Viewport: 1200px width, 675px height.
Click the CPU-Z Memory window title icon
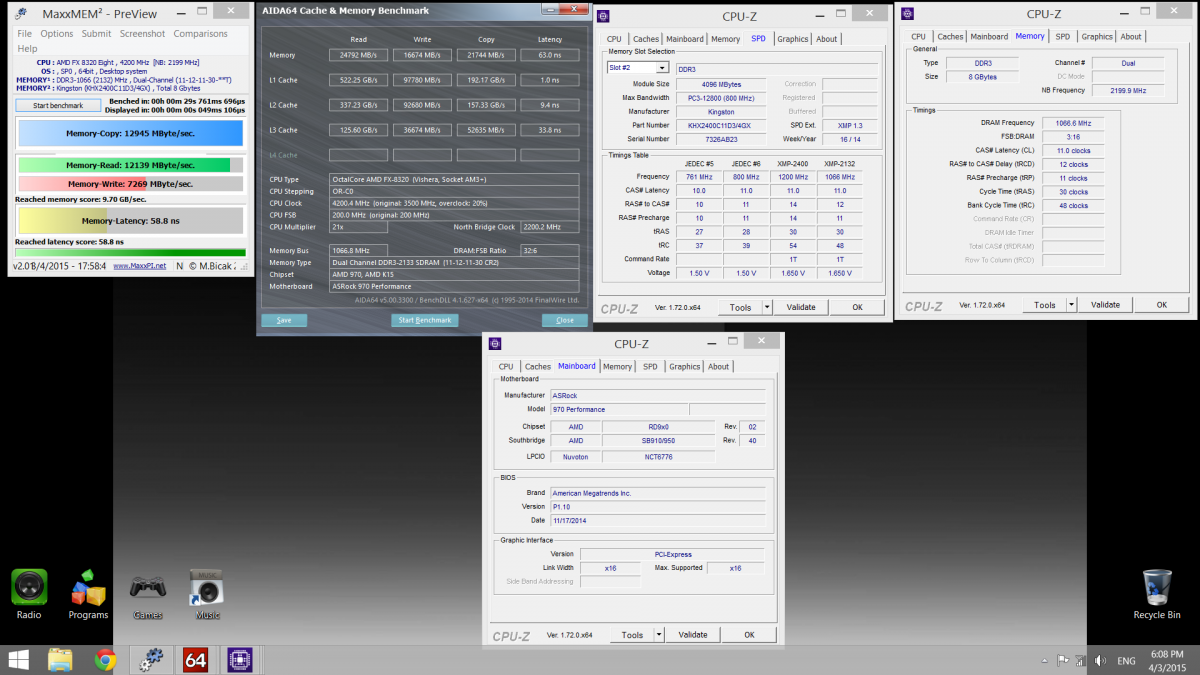pos(908,13)
